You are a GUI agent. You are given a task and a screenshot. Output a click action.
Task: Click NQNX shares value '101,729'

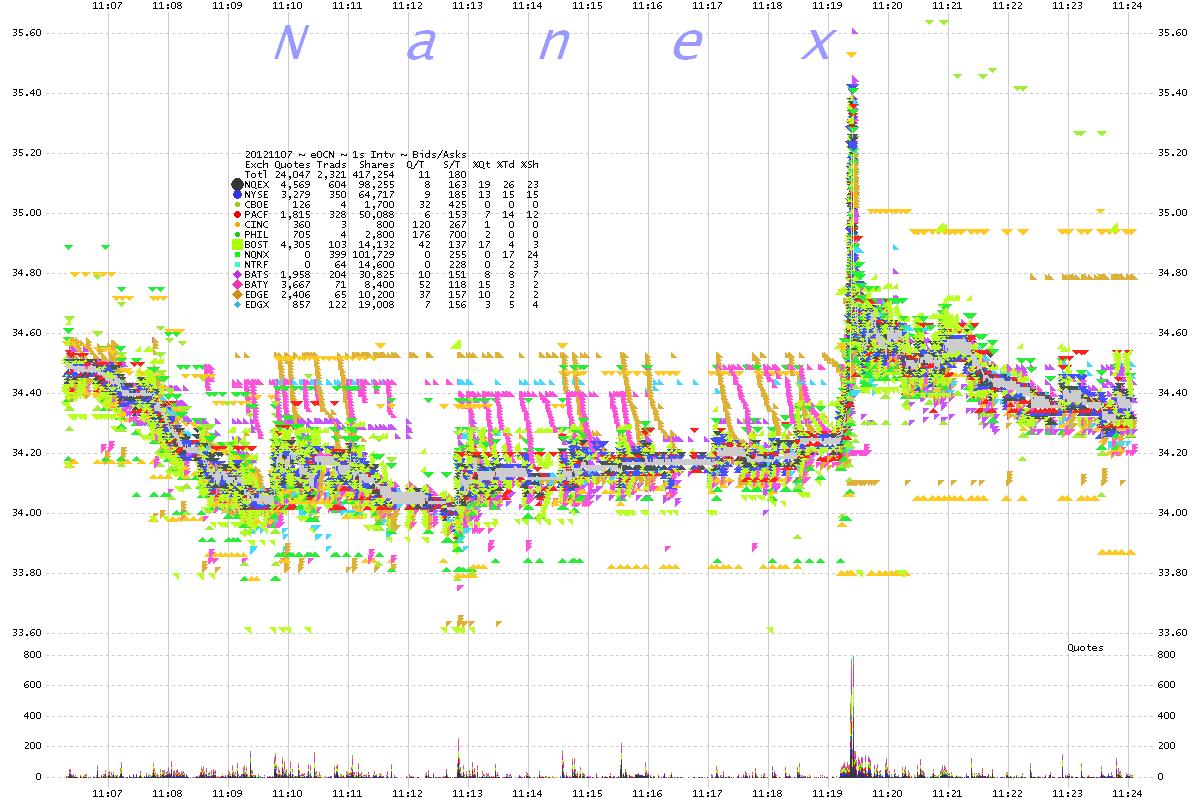(374, 254)
